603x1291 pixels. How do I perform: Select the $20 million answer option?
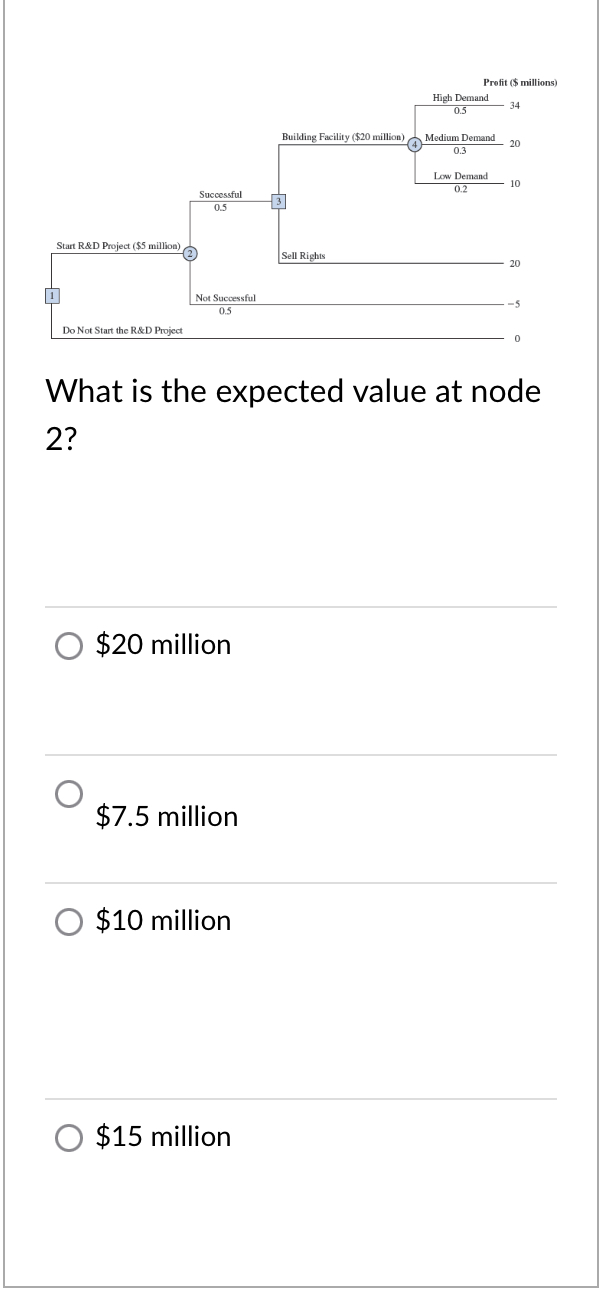(x=68, y=646)
